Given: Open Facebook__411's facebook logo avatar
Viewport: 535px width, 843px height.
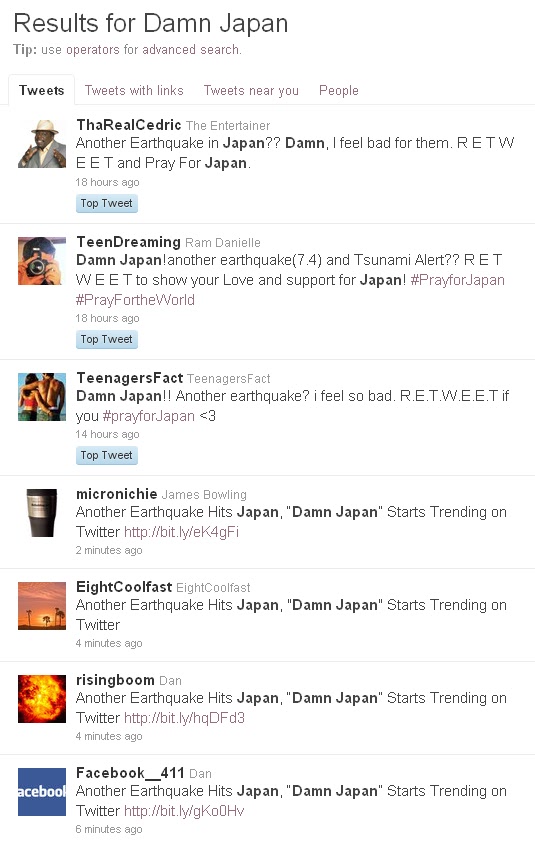Looking at the screenshot, I should coord(42,792).
